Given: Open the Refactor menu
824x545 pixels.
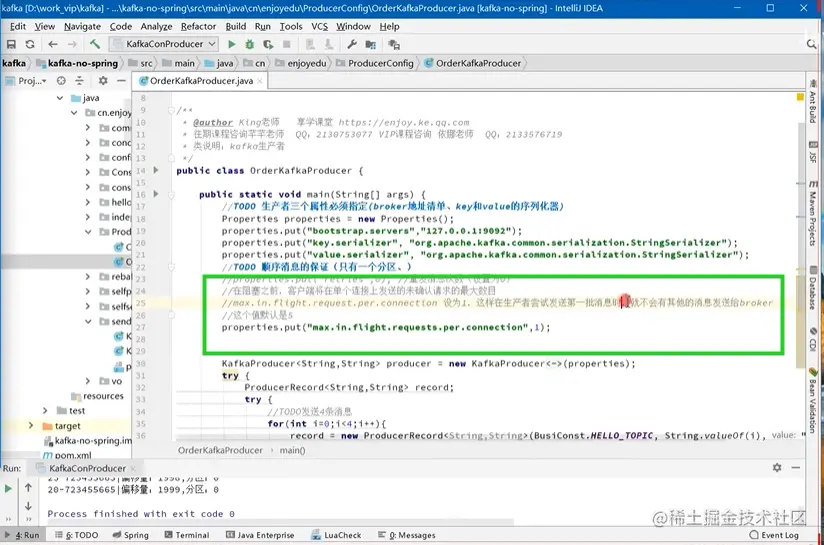Looking at the screenshot, I should (198, 26).
